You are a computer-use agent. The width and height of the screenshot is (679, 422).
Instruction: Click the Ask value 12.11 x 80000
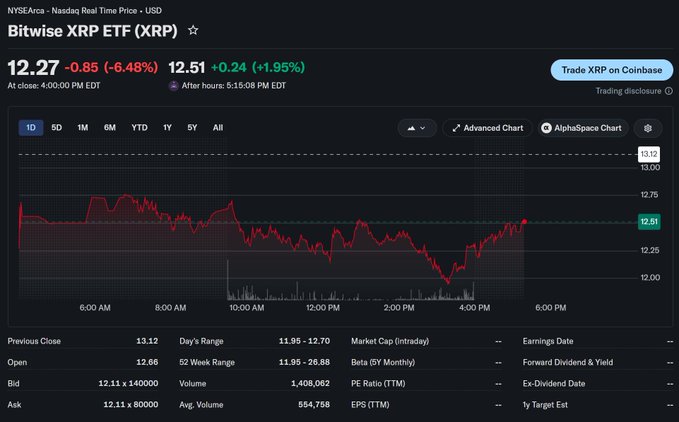(131, 405)
